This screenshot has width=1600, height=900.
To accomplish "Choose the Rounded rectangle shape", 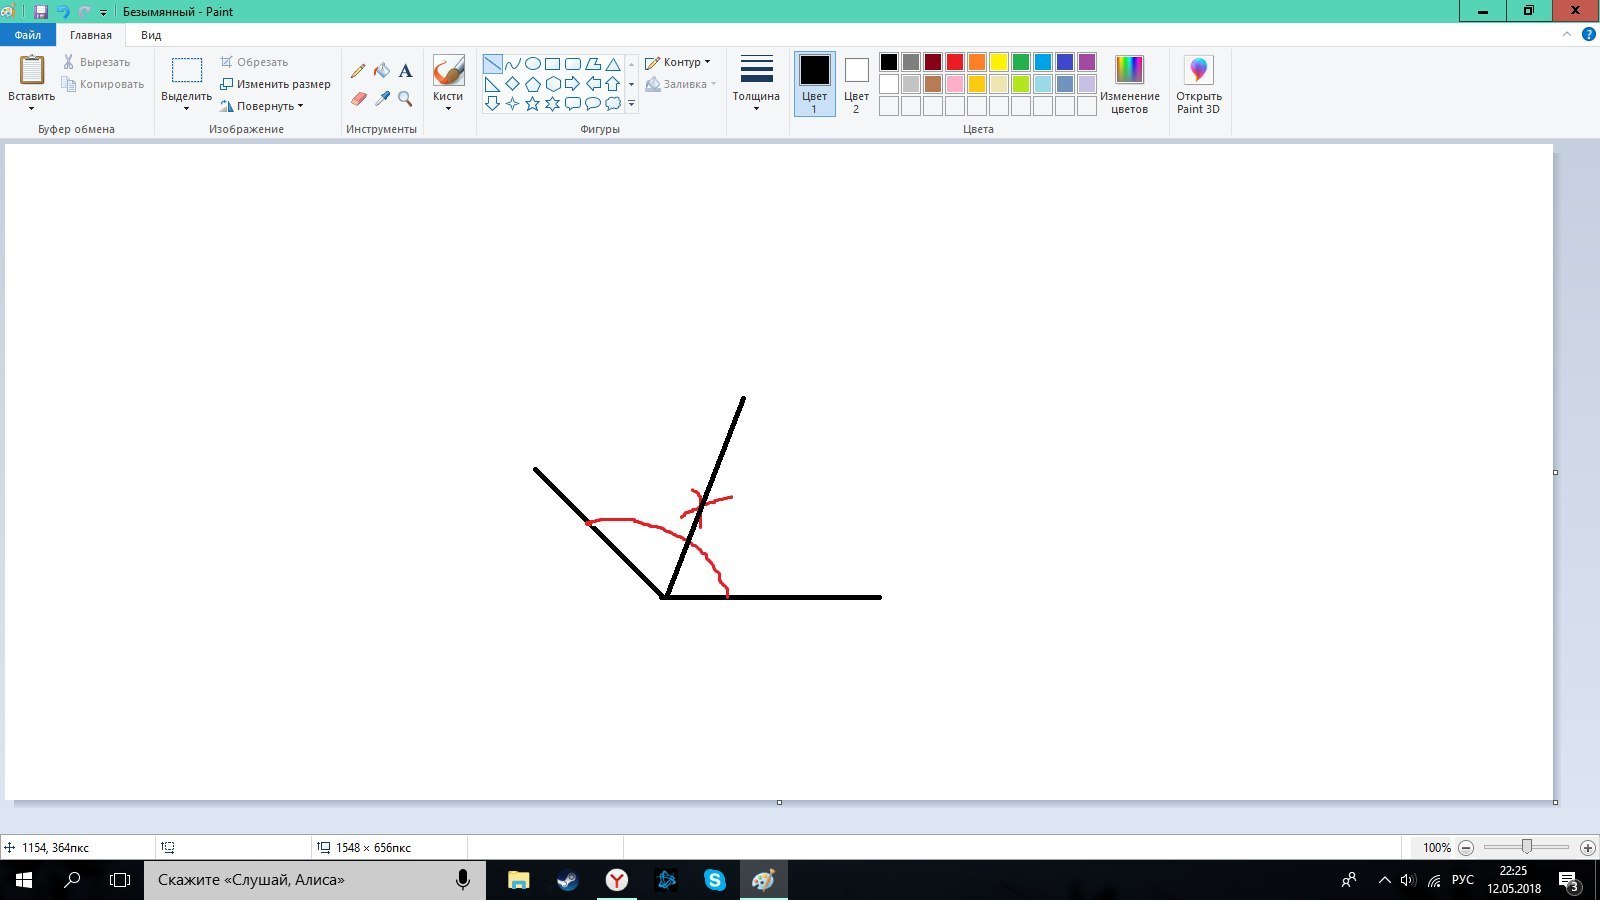I will [573, 64].
